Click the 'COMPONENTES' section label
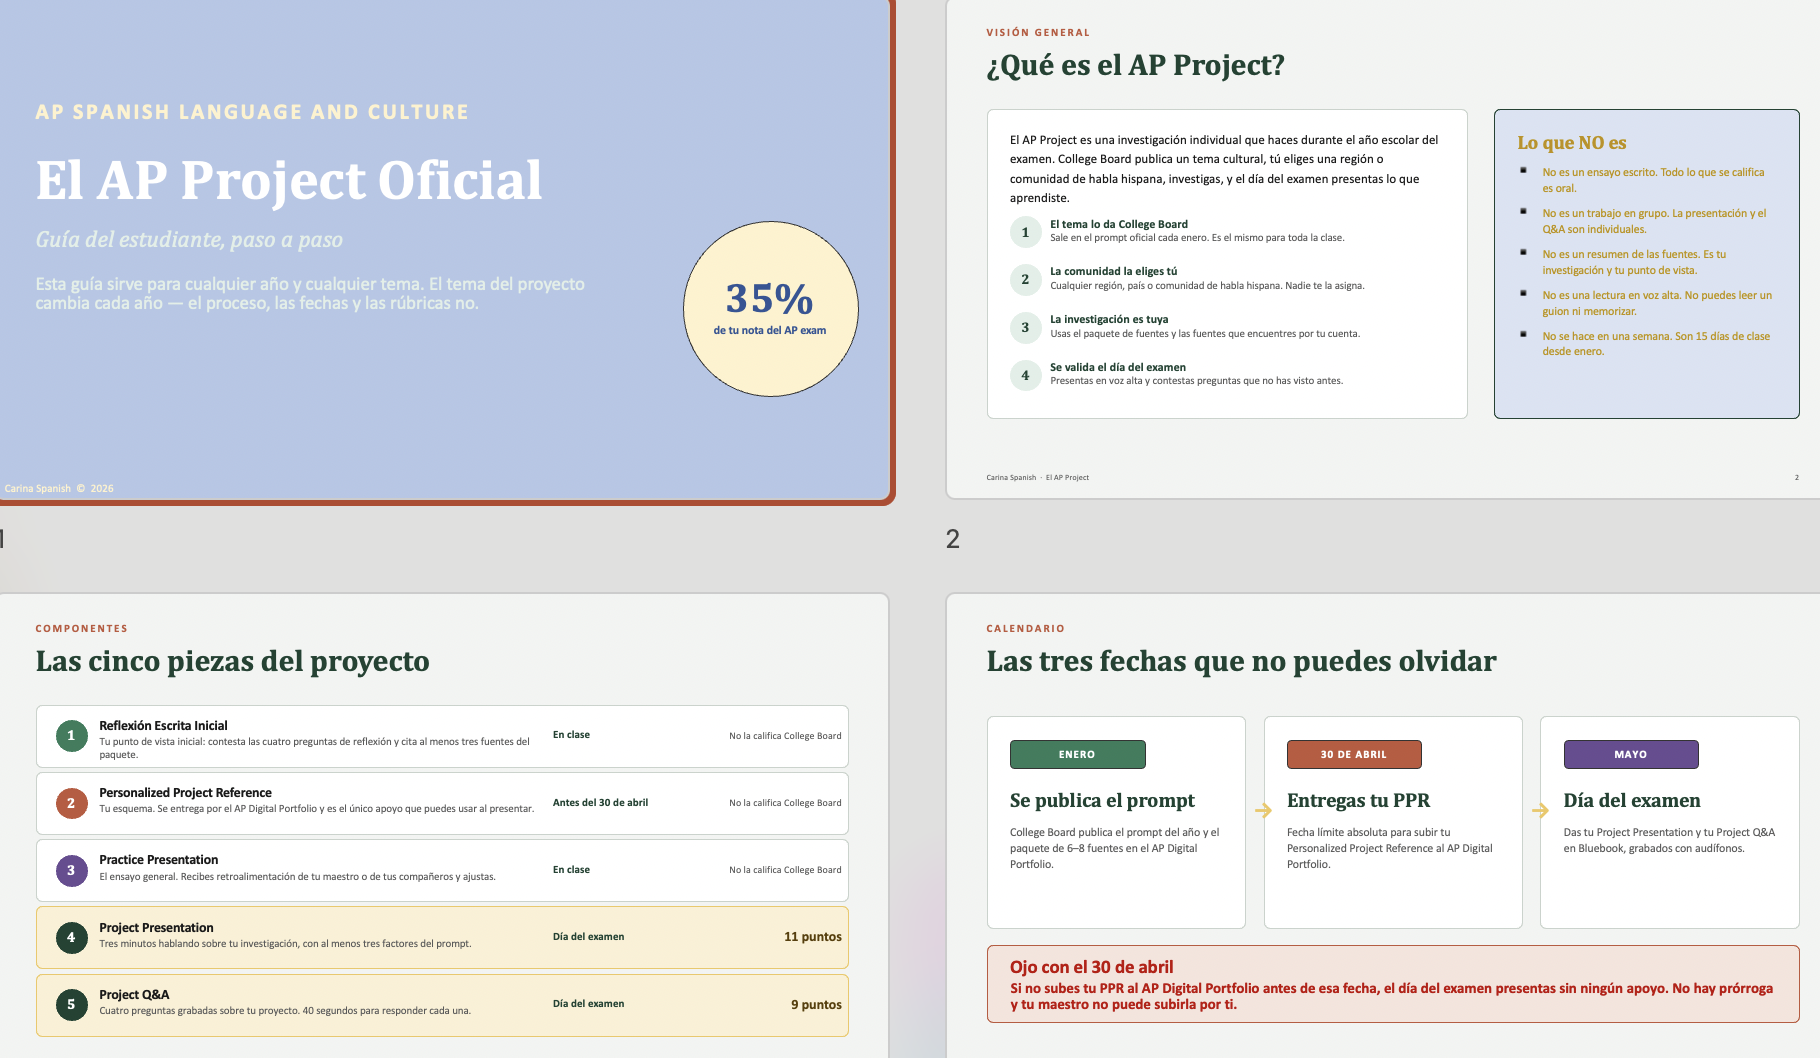 click(x=82, y=629)
